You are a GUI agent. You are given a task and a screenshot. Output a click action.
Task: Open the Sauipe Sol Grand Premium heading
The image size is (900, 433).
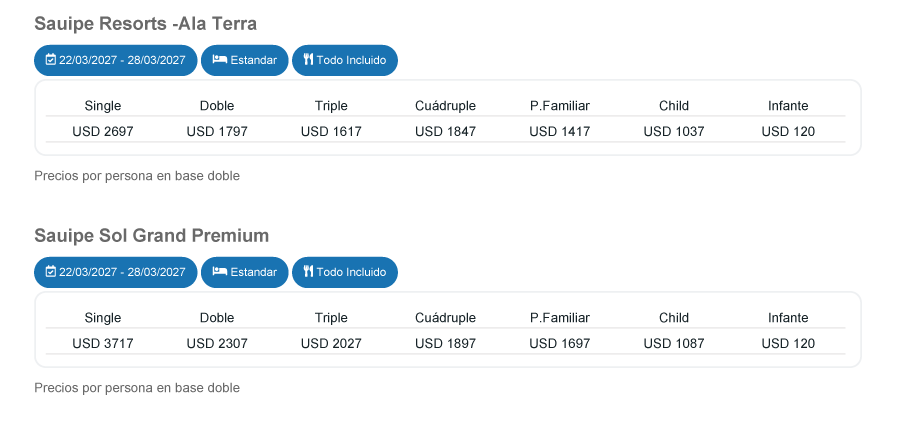coord(152,235)
